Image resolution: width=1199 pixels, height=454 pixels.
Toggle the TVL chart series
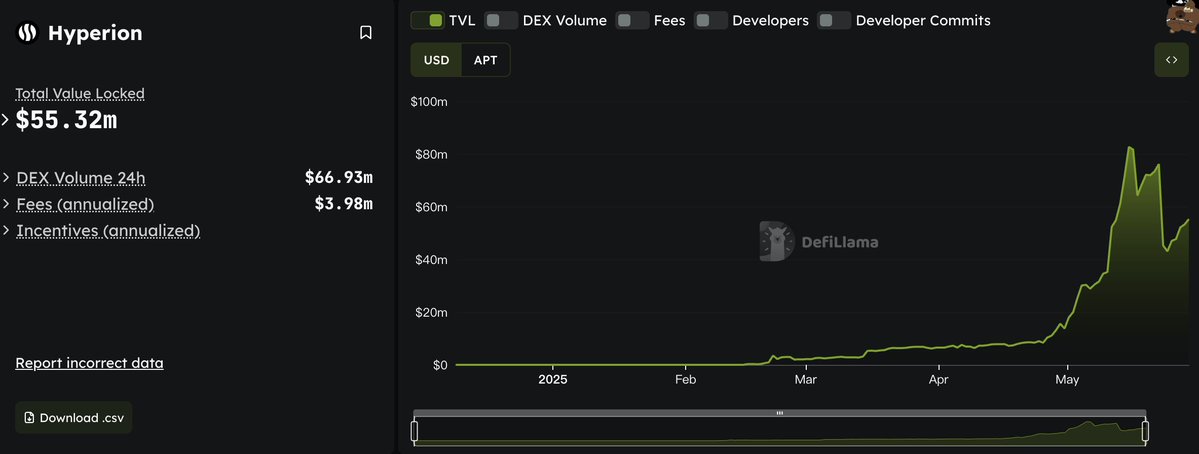[x=427, y=21]
